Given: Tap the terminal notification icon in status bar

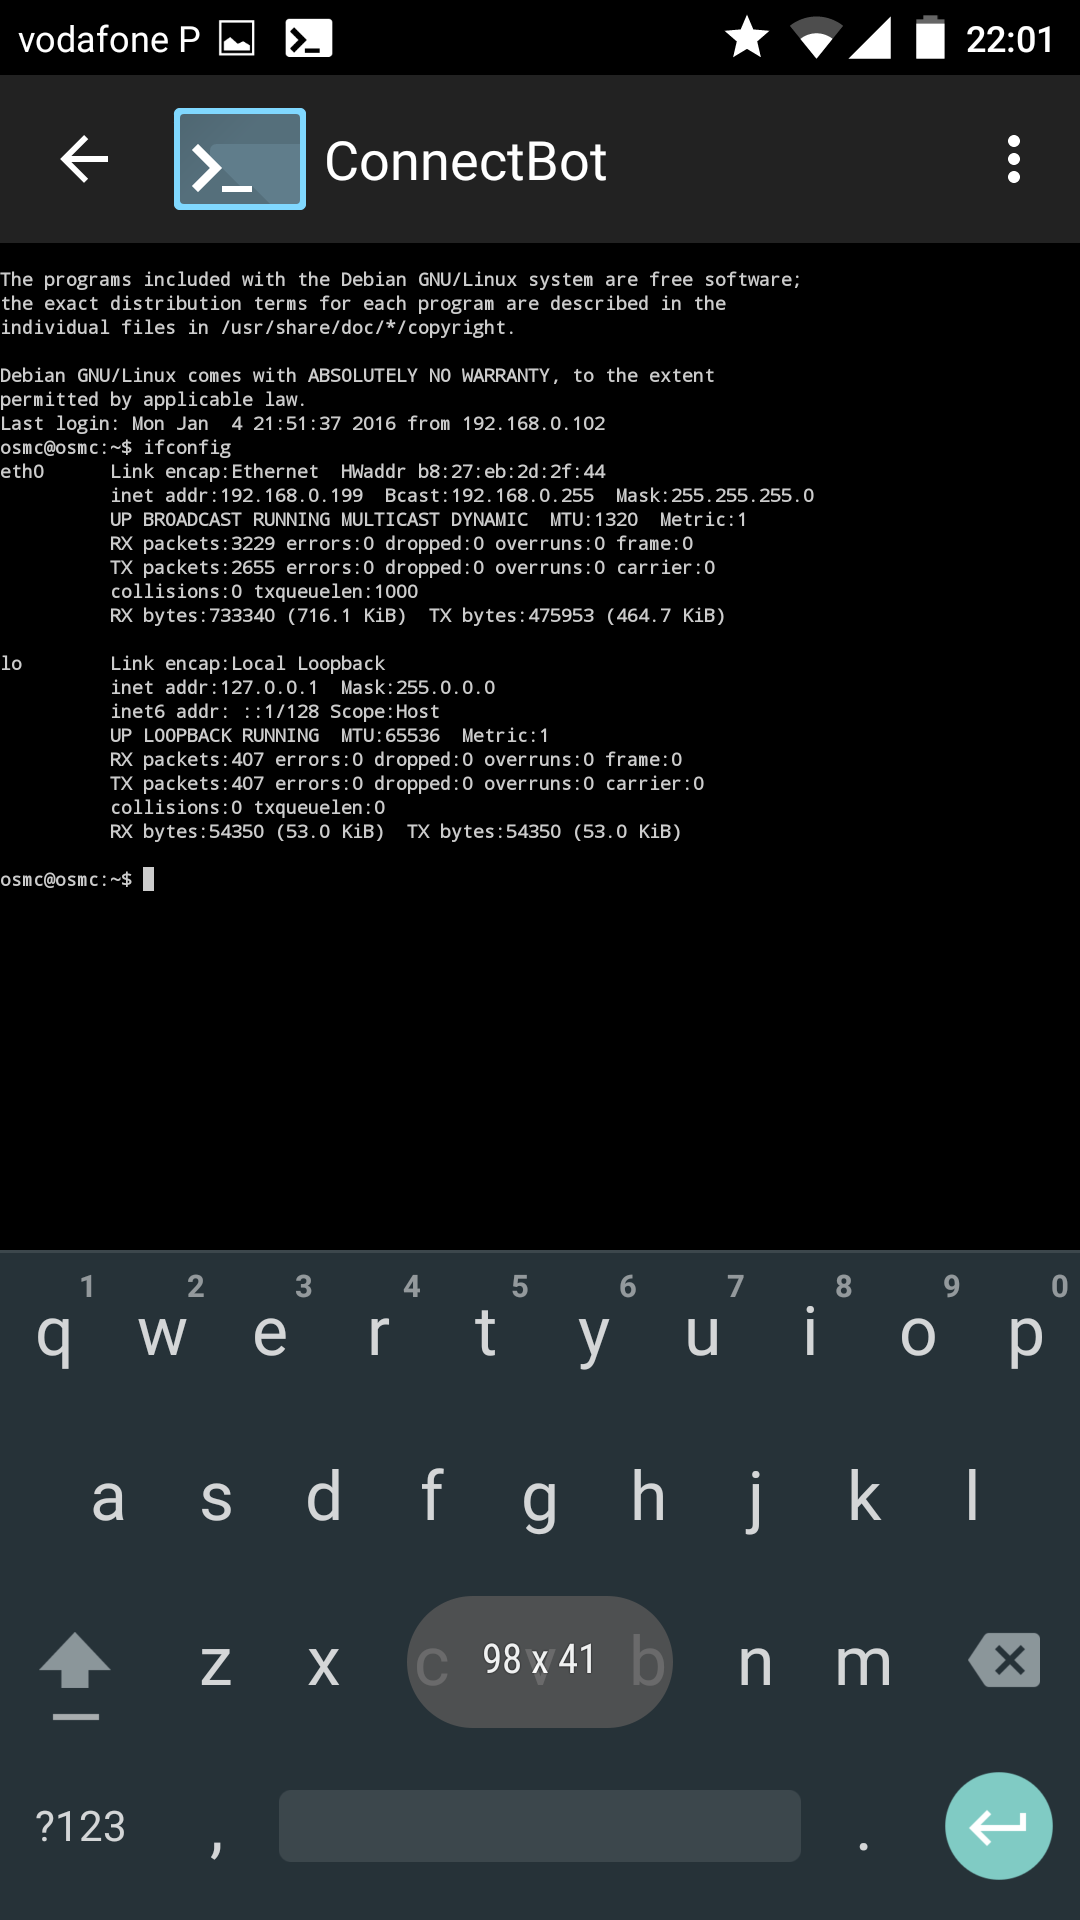Looking at the screenshot, I should (308, 39).
